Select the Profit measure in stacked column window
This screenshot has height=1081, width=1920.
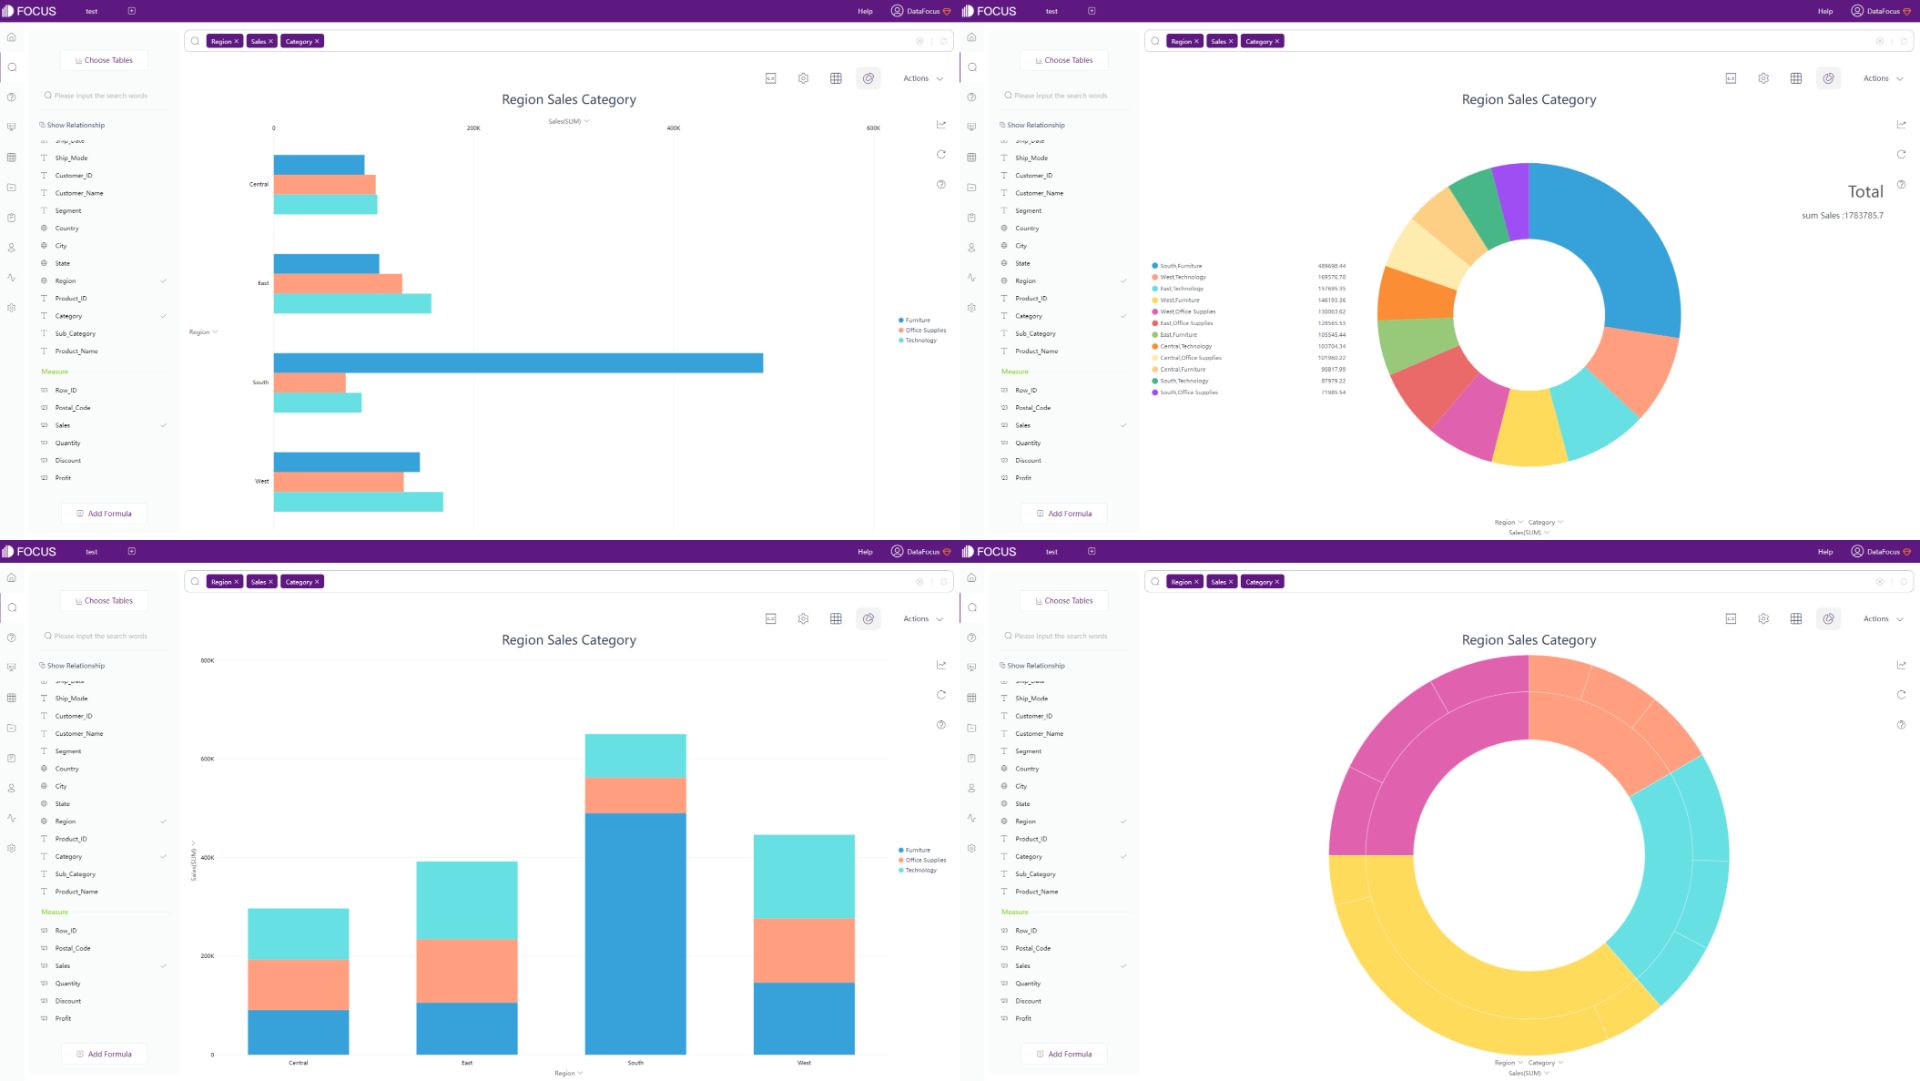63,1018
